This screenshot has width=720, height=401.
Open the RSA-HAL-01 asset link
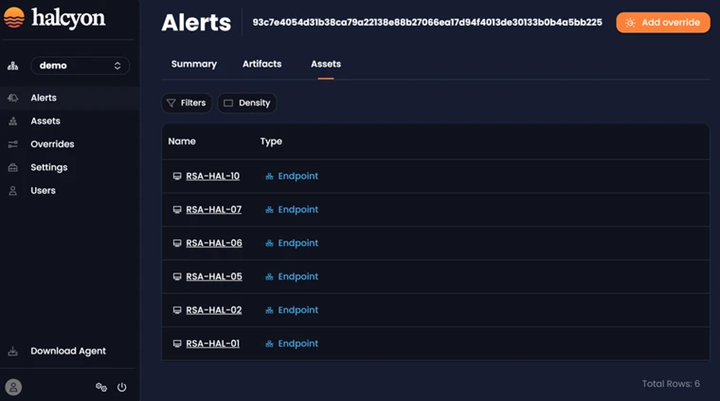click(213, 344)
